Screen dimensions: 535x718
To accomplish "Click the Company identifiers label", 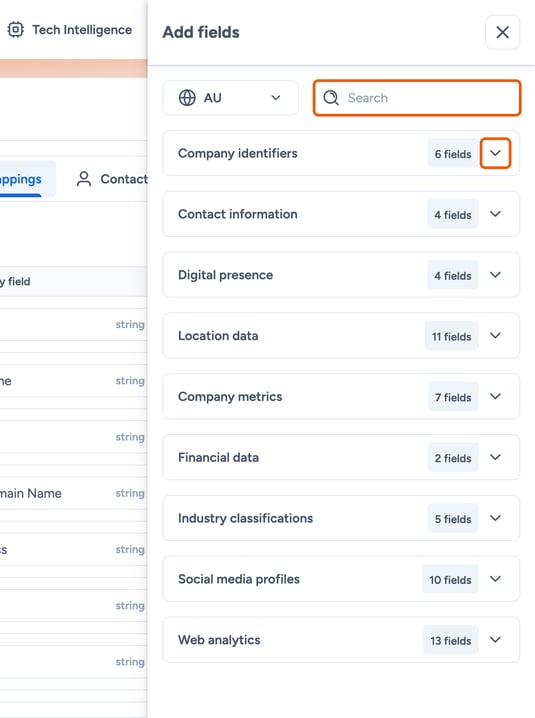I will [238, 153].
